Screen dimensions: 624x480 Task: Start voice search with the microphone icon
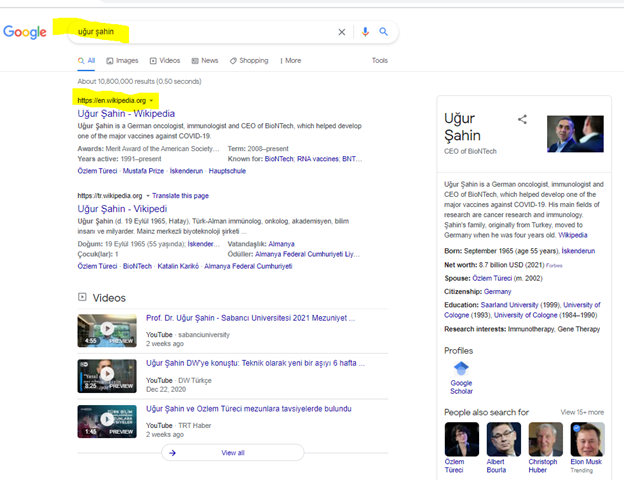[x=365, y=32]
